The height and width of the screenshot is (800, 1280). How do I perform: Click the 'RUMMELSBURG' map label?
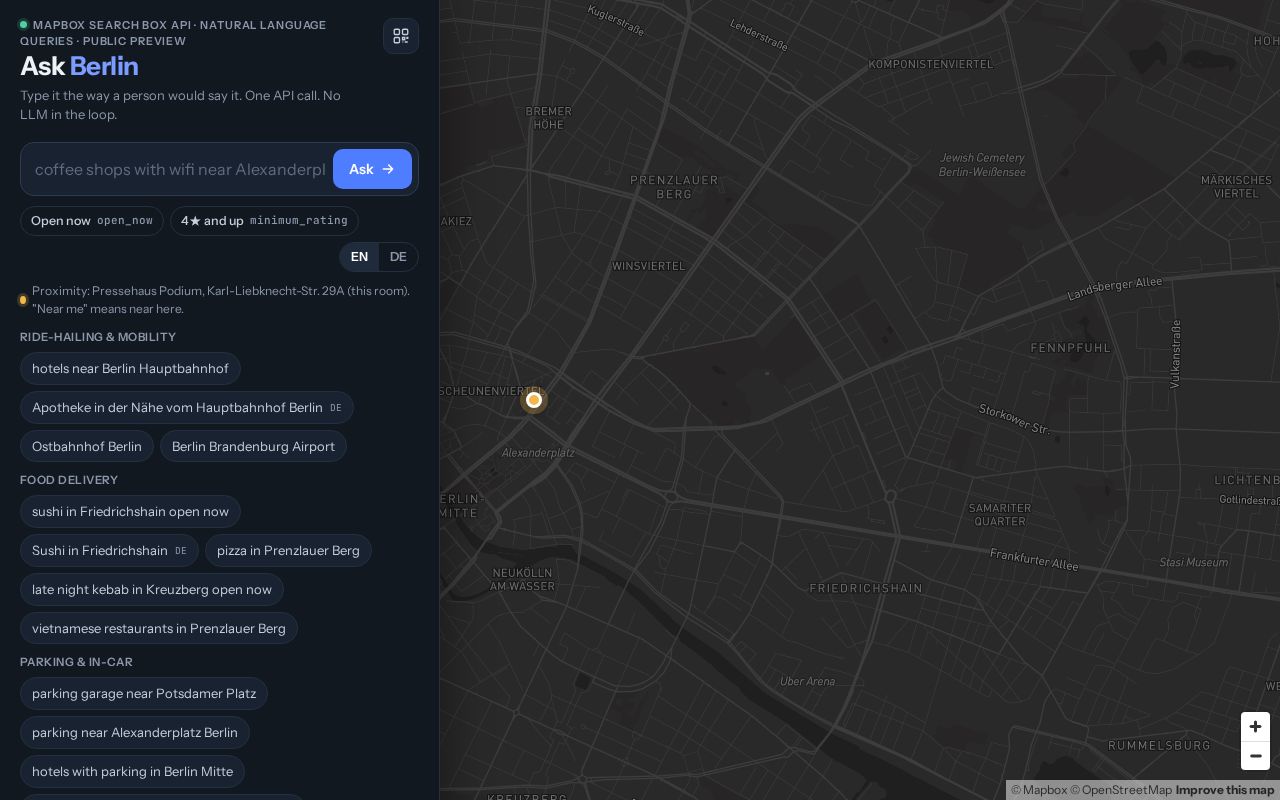coord(1159,746)
